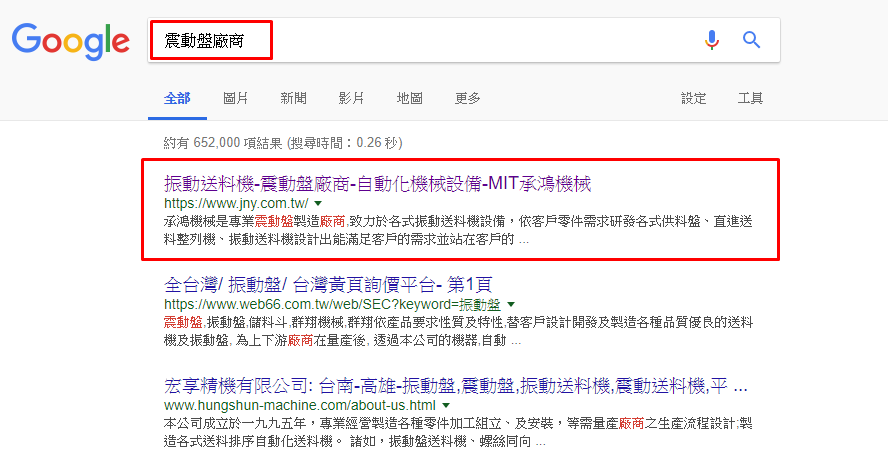
Task: Expand arrow next to www.jny.com.tw URL
Action: [x=318, y=203]
